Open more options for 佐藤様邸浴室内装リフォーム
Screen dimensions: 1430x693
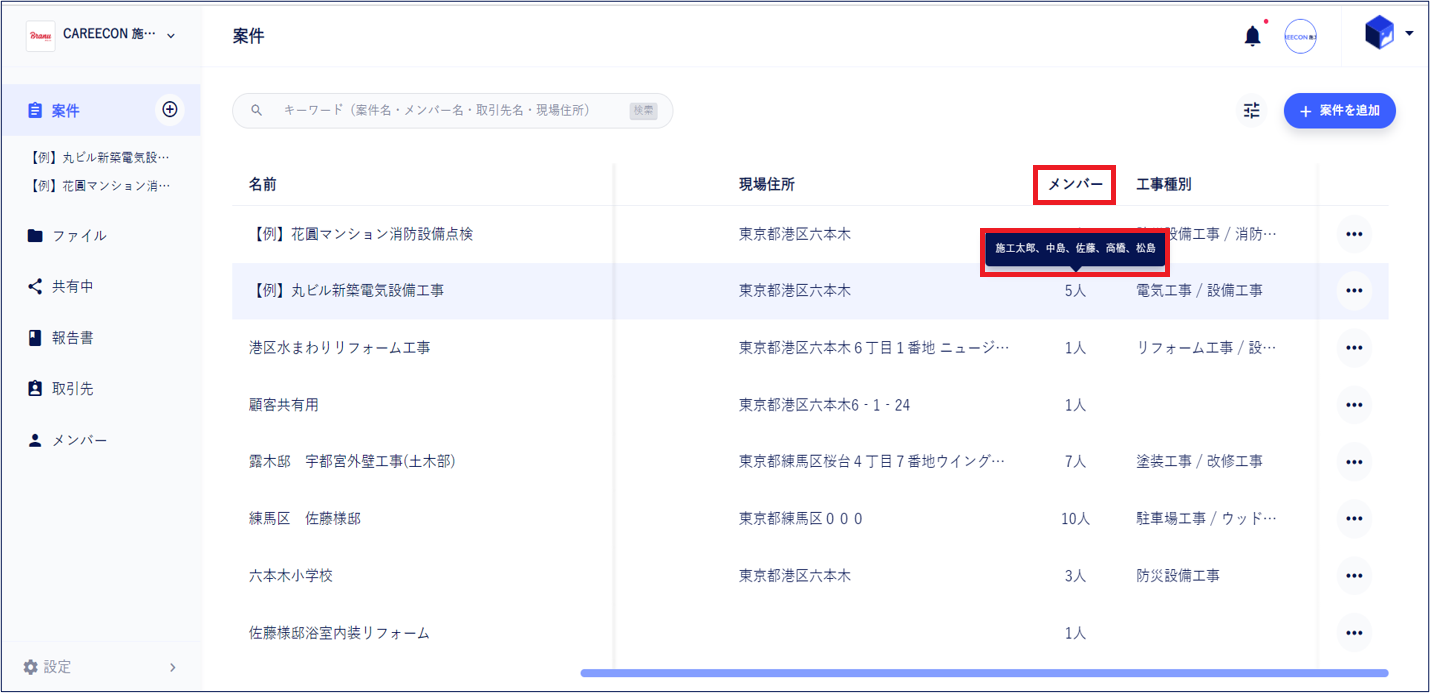[x=1354, y=633]
